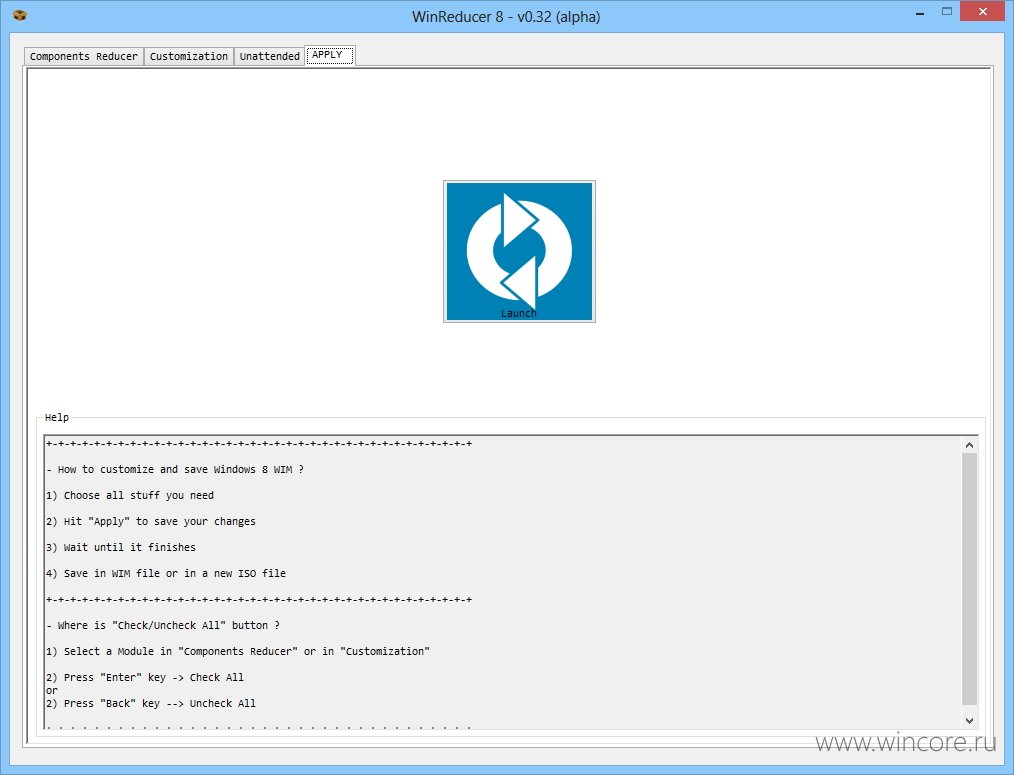The image size is (1014, 775).
Task: Click the line '2) Hit "Apply" to save your changes'
Action: point(151,521)
